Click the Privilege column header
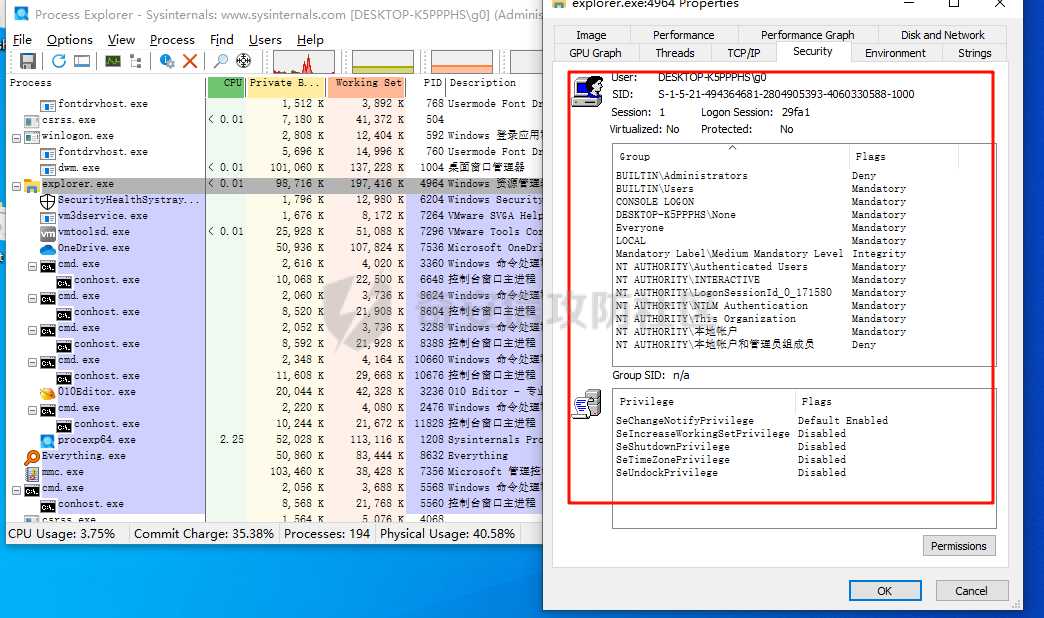Image resolution: width=1044 pixels, height=618 pixels. tap(704, 402)
